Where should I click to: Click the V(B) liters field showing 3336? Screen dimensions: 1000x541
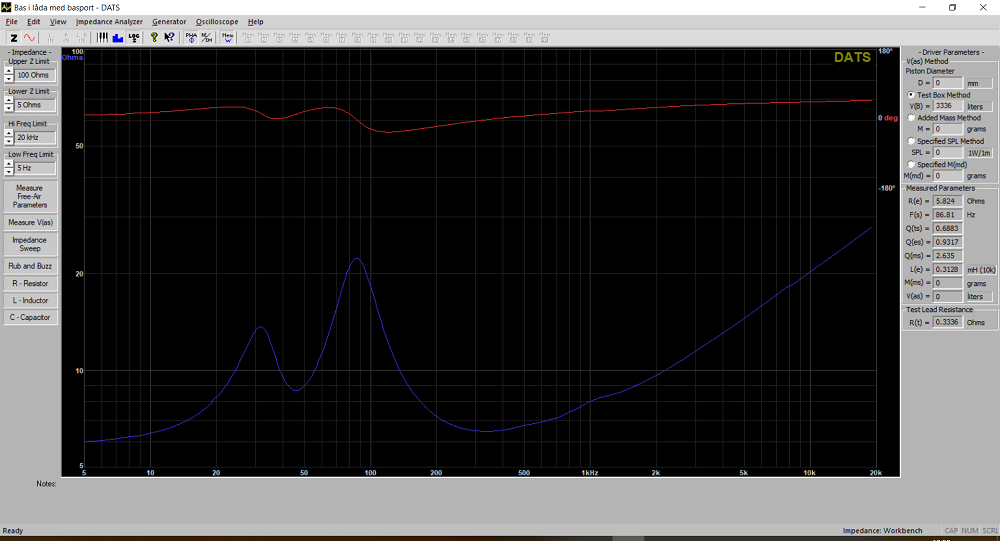(948, 106)
